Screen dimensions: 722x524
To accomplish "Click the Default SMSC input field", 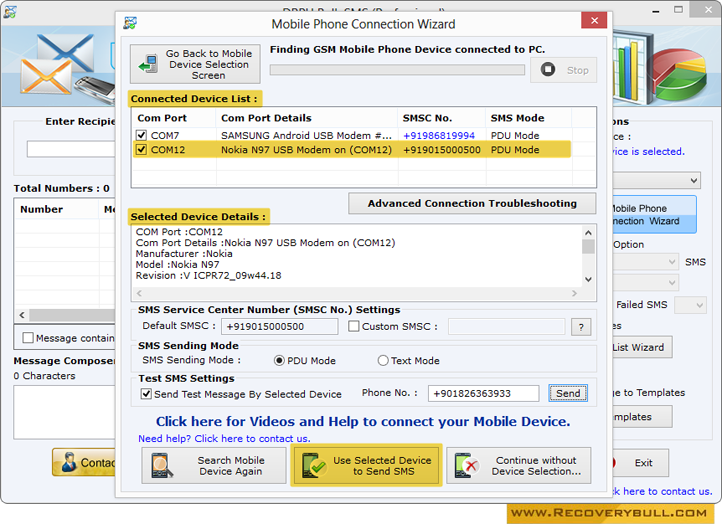I will (279, 326).
